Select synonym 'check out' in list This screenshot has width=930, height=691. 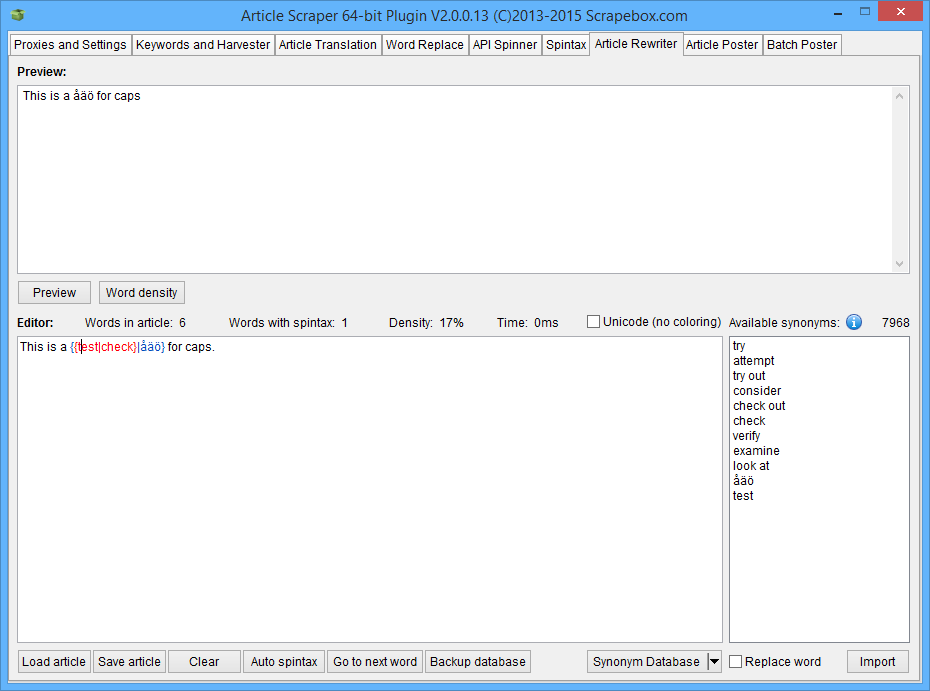759,406
